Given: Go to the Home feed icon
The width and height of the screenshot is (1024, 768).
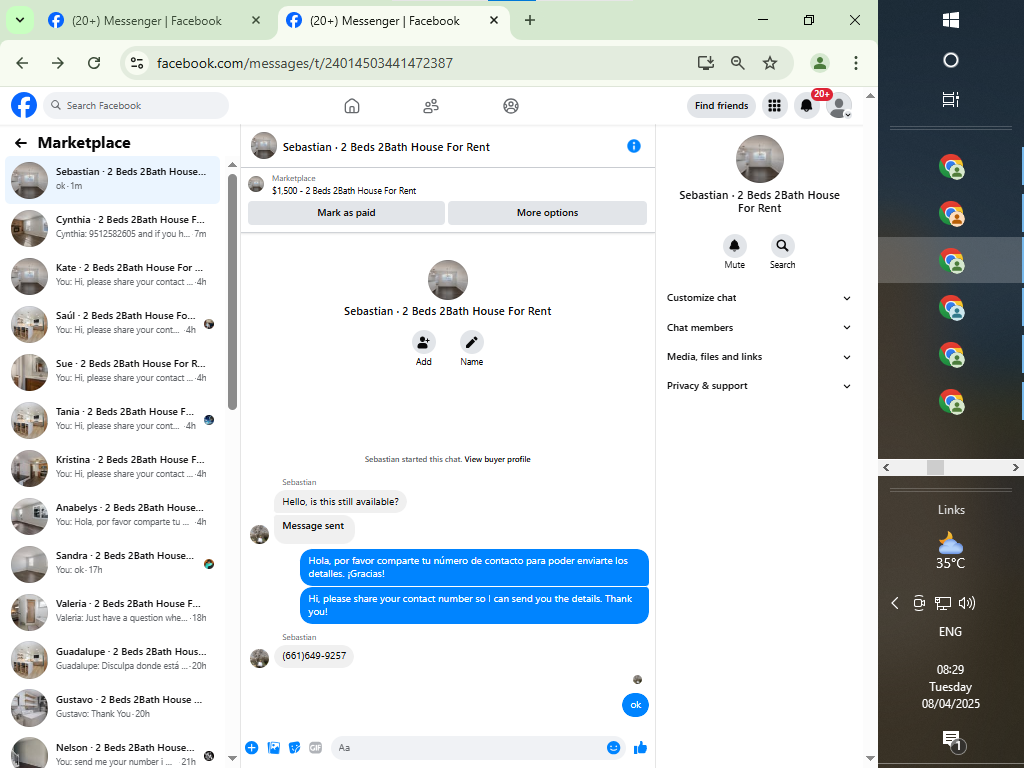Looking at the screenshot, I should click(352, 106).
